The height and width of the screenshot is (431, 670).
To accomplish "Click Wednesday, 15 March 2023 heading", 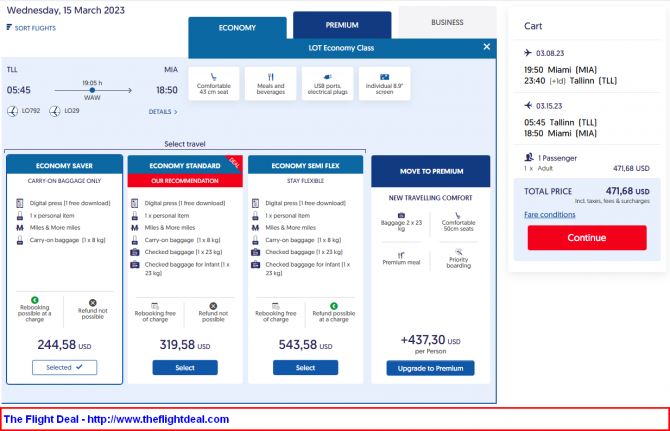I will click(x=66, y=10).
